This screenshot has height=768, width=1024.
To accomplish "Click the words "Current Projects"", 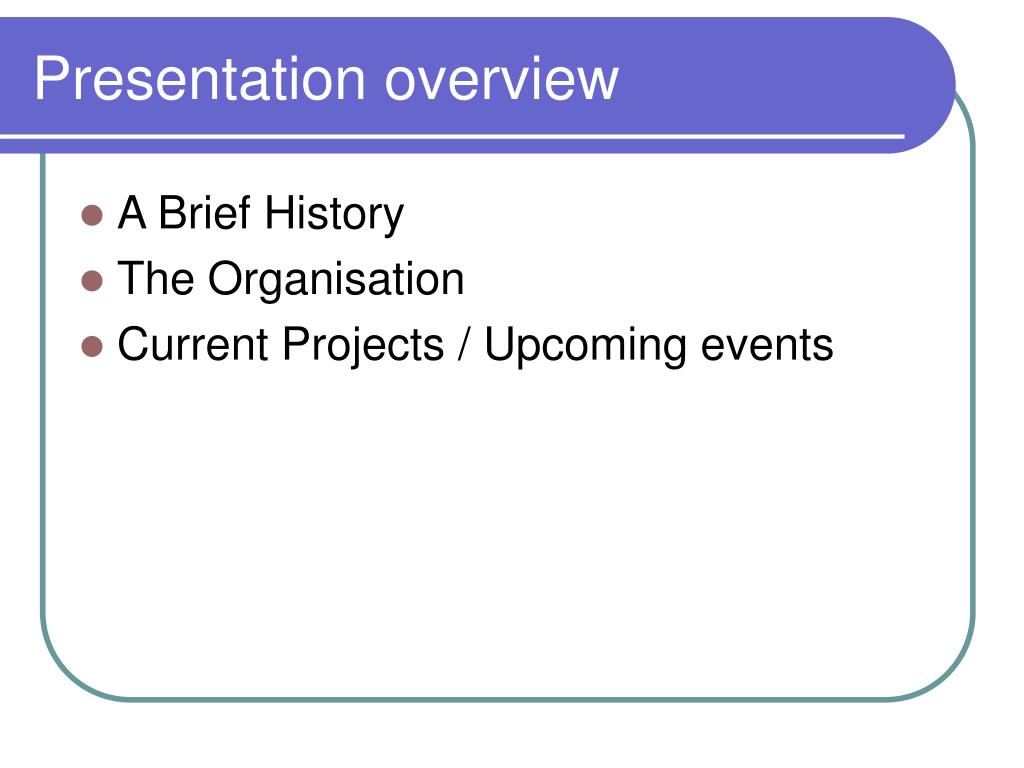I will tap(280, 345).
